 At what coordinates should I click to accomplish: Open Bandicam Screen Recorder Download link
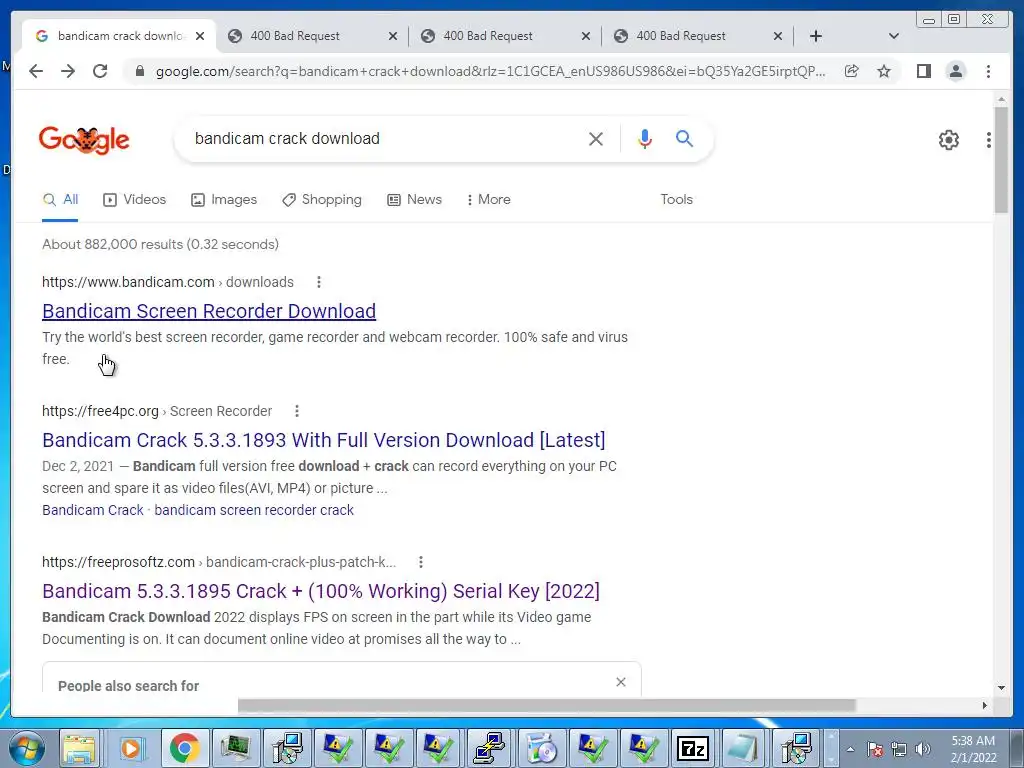(209, 311)
